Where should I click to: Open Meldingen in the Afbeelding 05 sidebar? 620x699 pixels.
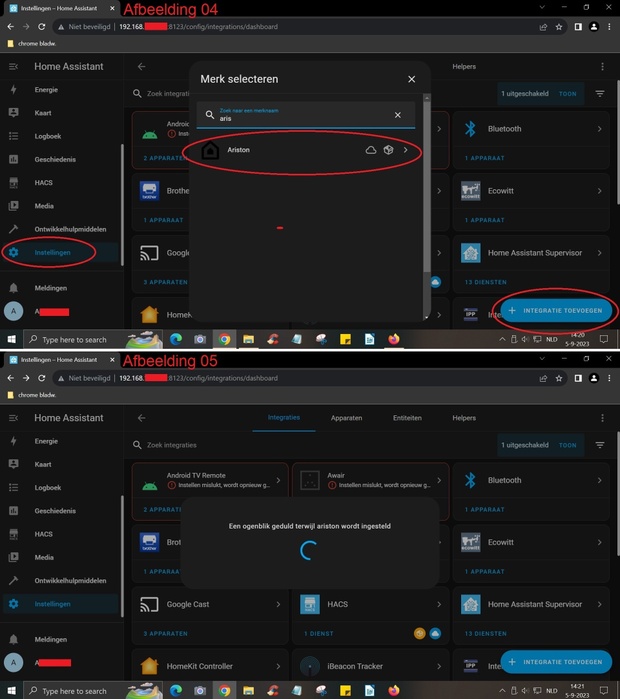point(51,639)
